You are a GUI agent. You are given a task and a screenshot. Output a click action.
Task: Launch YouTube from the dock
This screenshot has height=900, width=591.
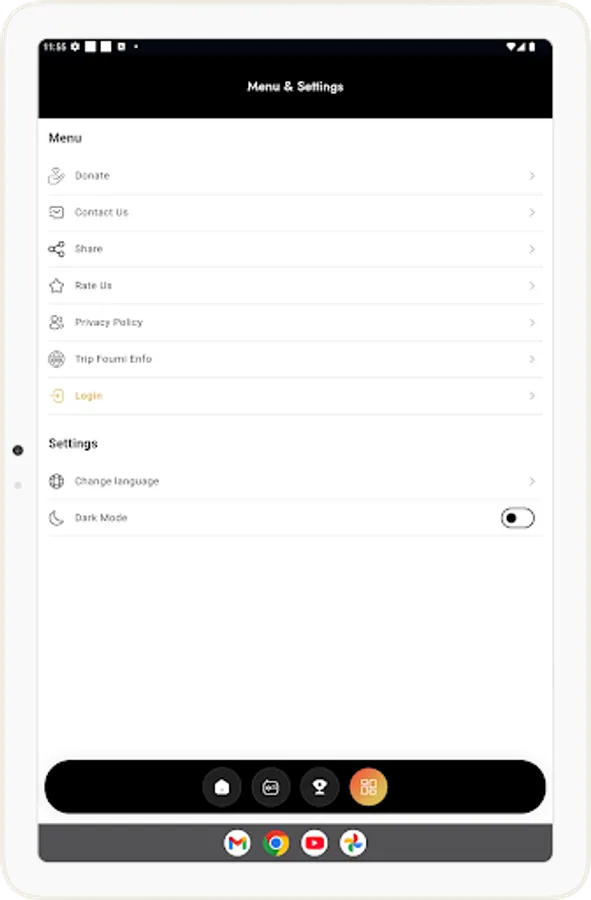click(314, 843)
